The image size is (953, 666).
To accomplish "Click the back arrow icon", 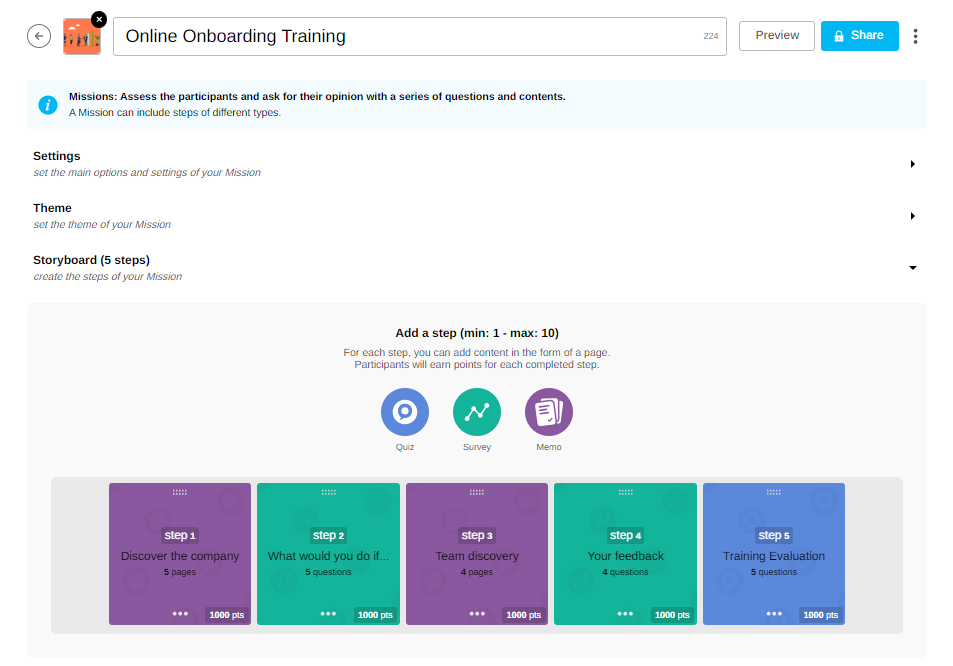I will point(38,36).
